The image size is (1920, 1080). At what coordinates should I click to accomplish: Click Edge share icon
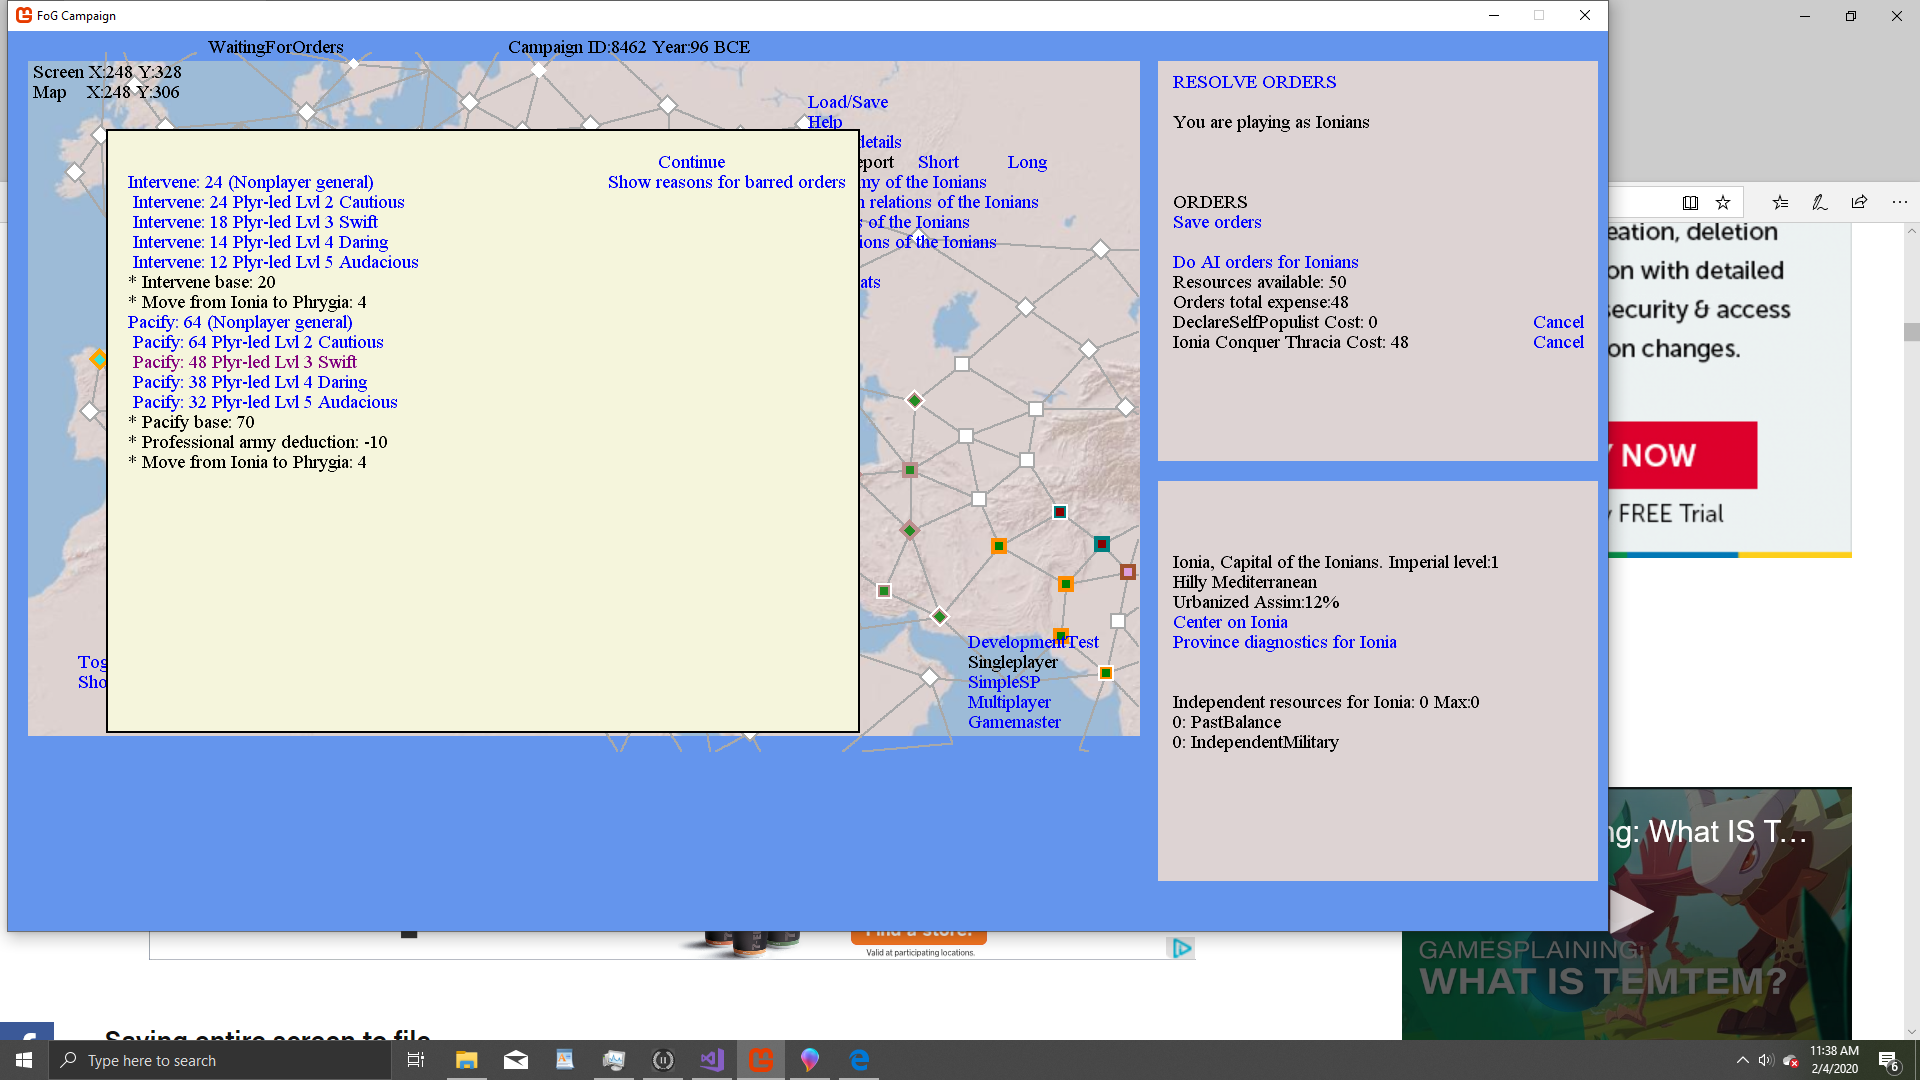[1859, 202]
